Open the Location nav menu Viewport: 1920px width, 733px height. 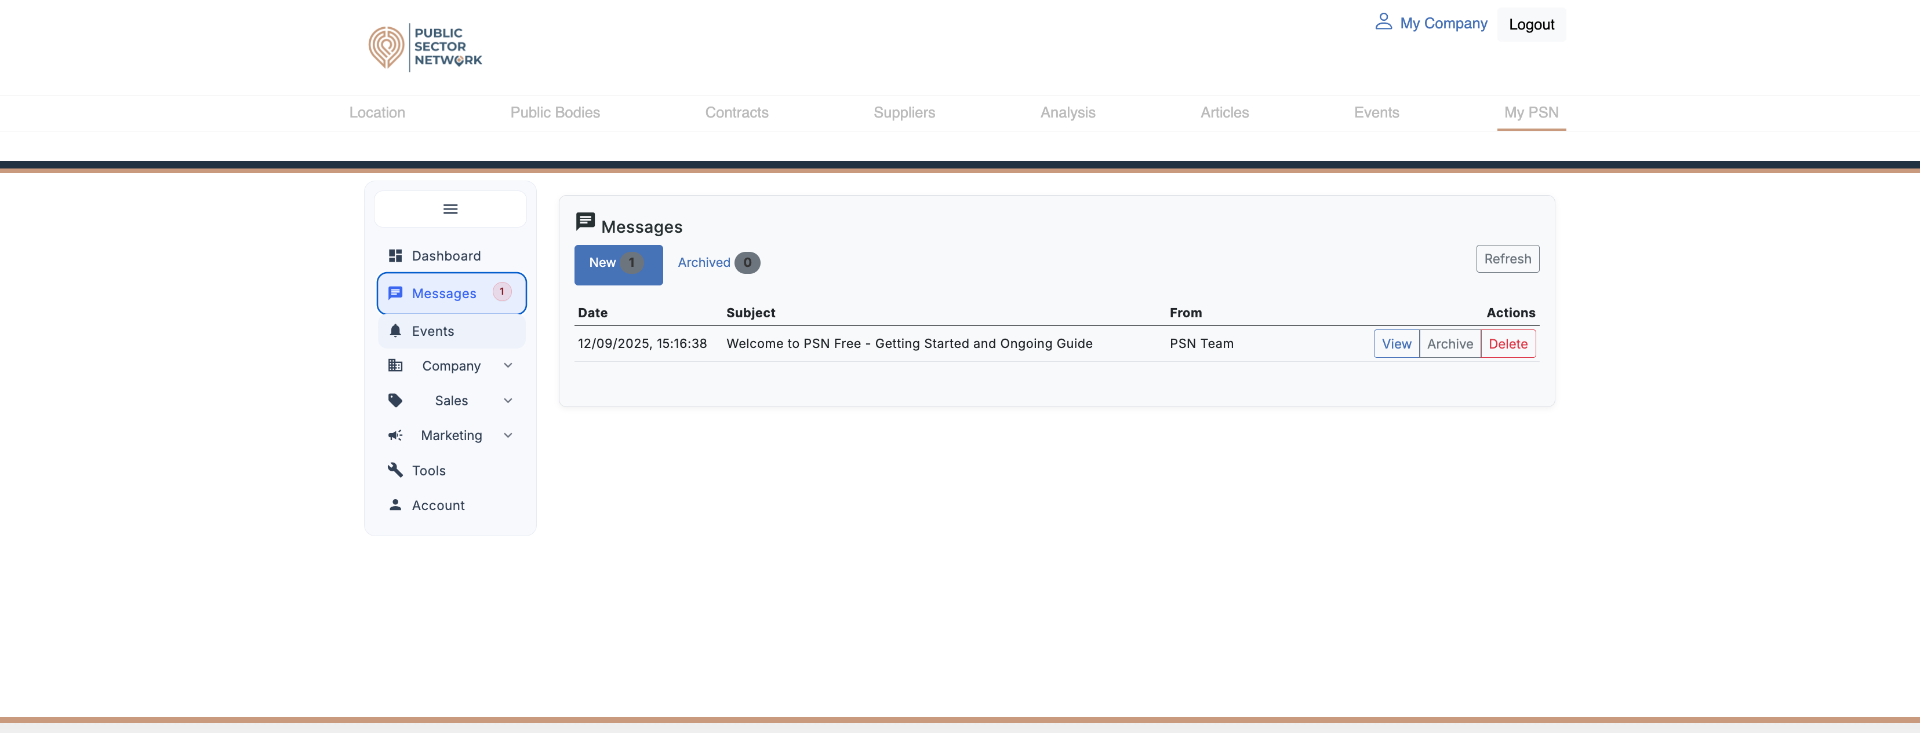377,113
